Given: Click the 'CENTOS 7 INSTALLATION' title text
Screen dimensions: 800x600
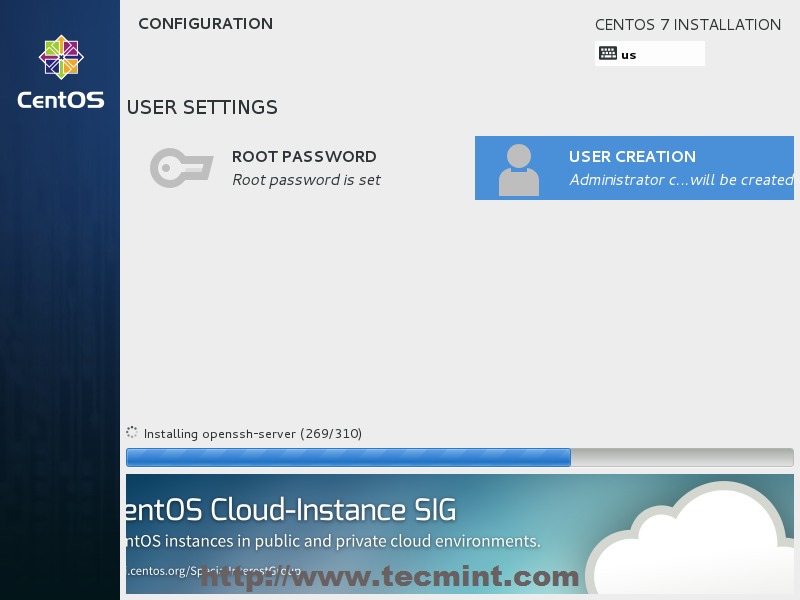Looking at the screenshot, I should [688, 25].
